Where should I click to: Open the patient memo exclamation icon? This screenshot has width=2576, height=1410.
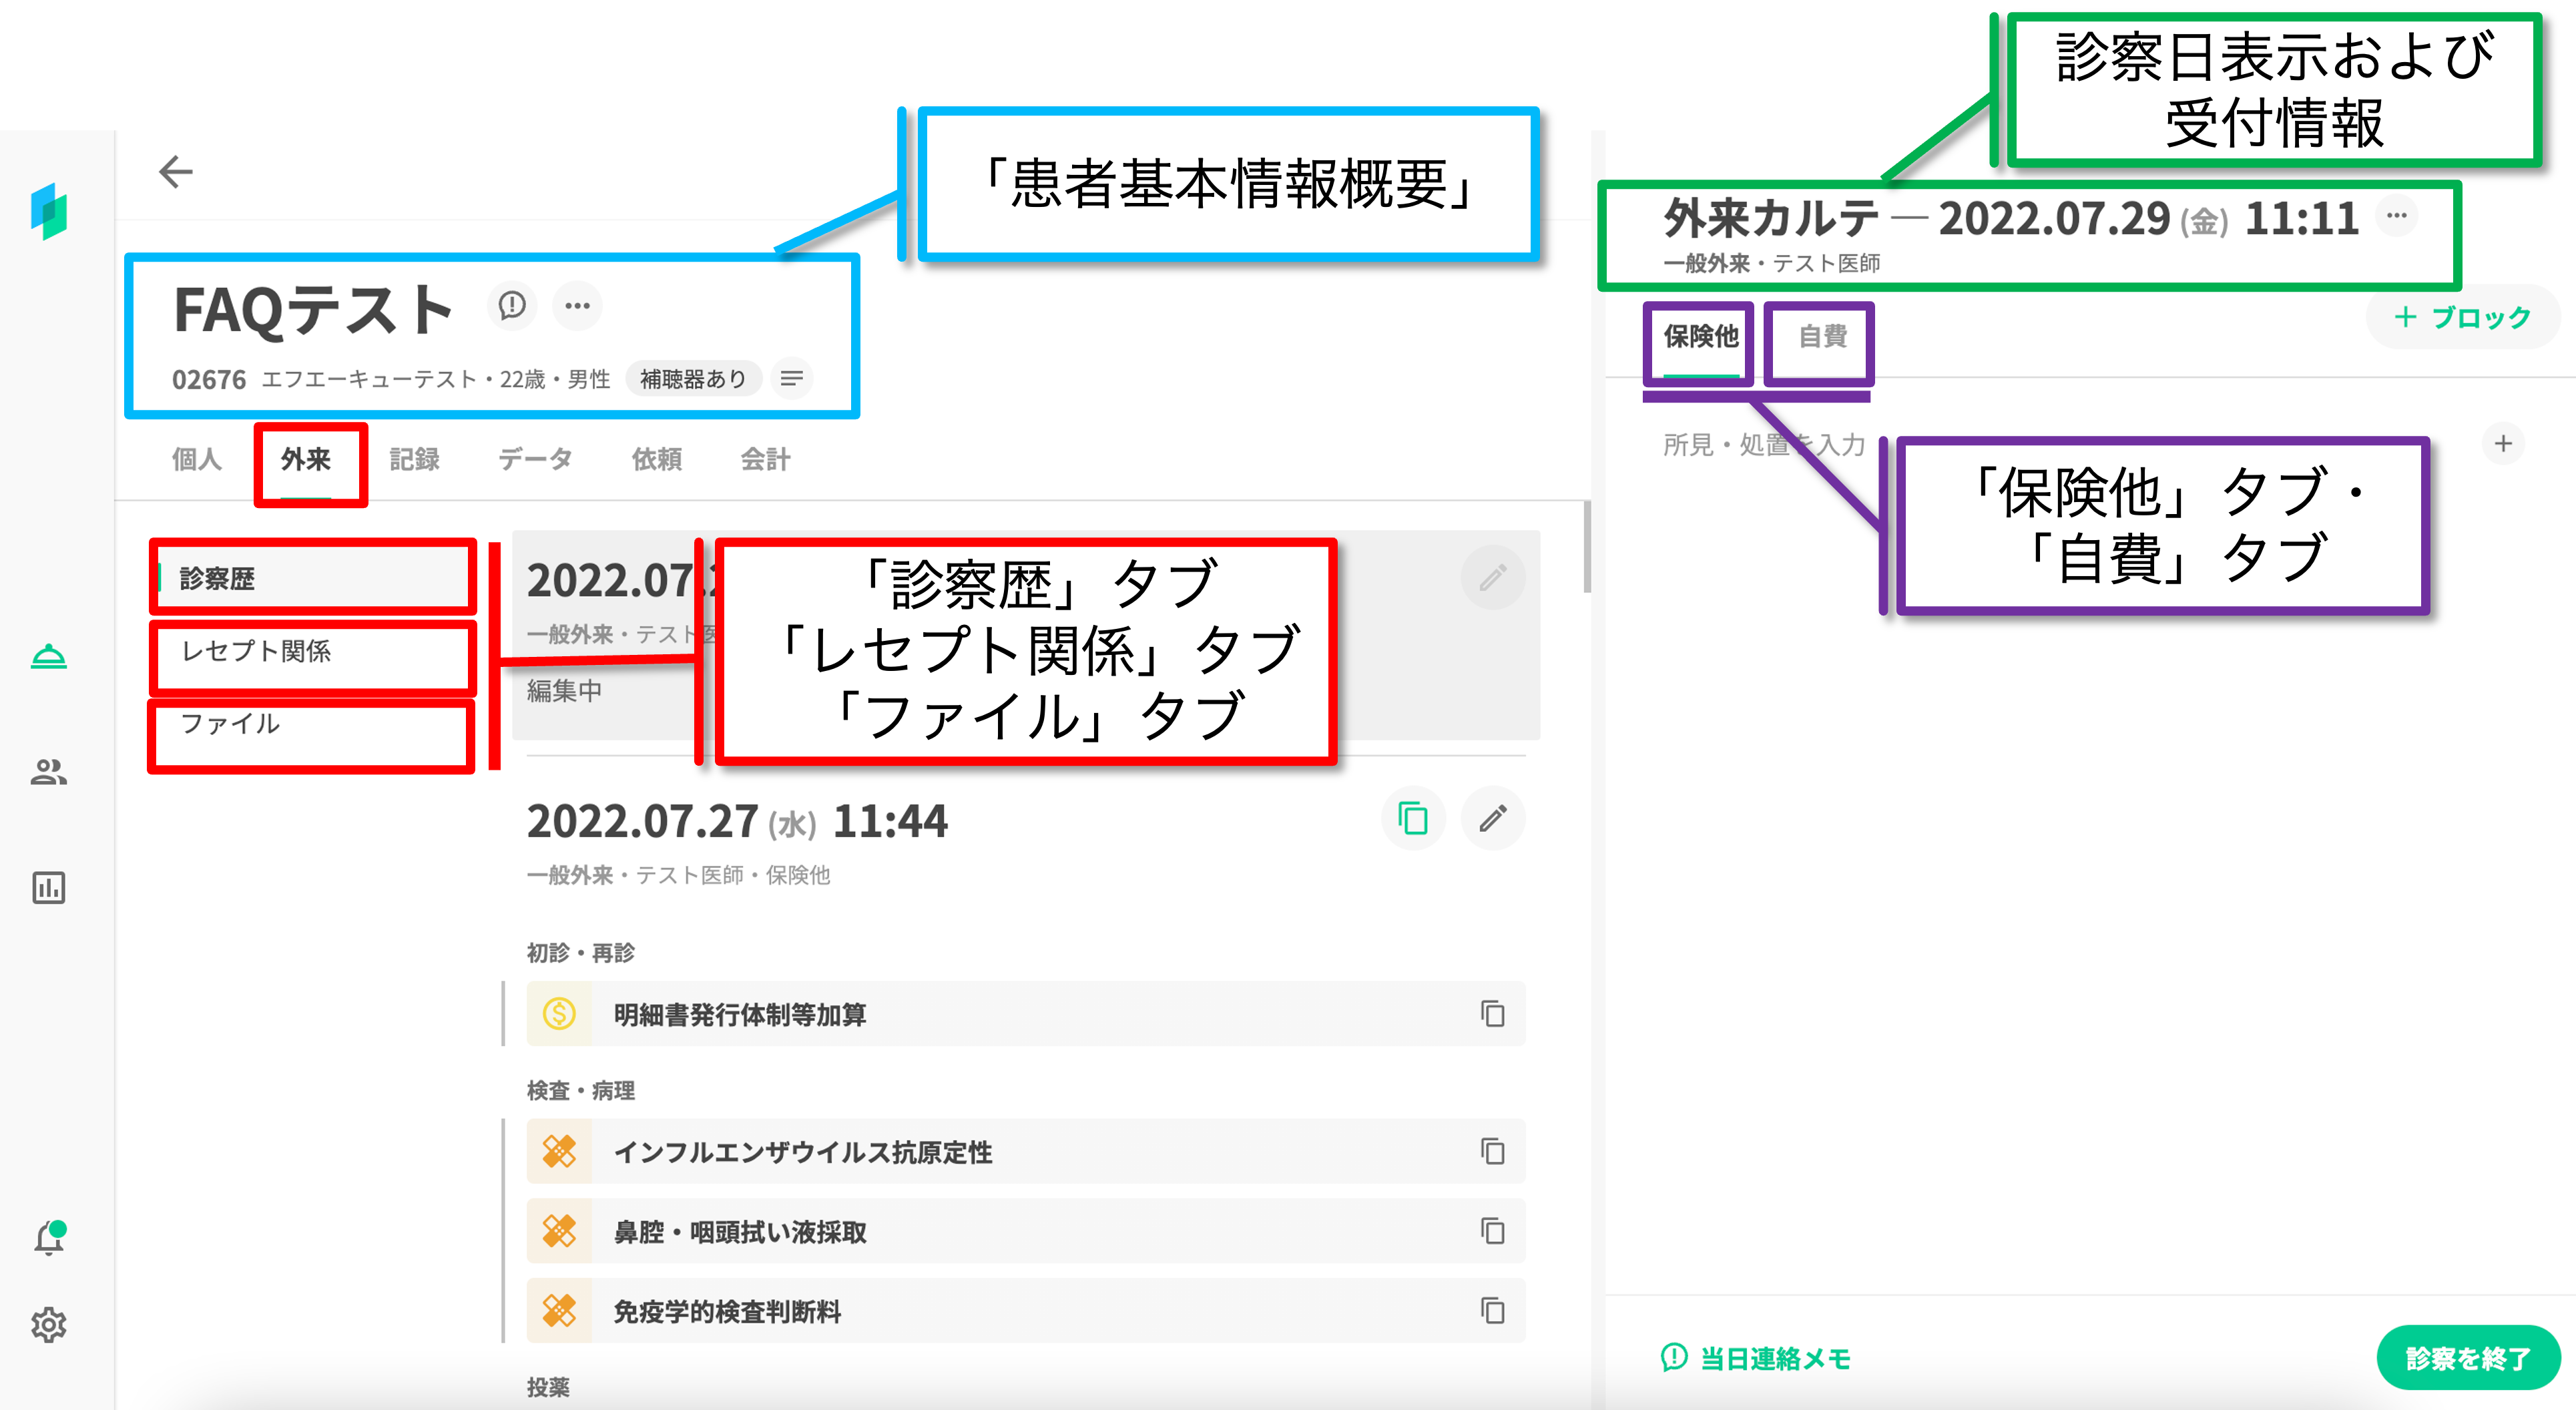coord(512,305)
